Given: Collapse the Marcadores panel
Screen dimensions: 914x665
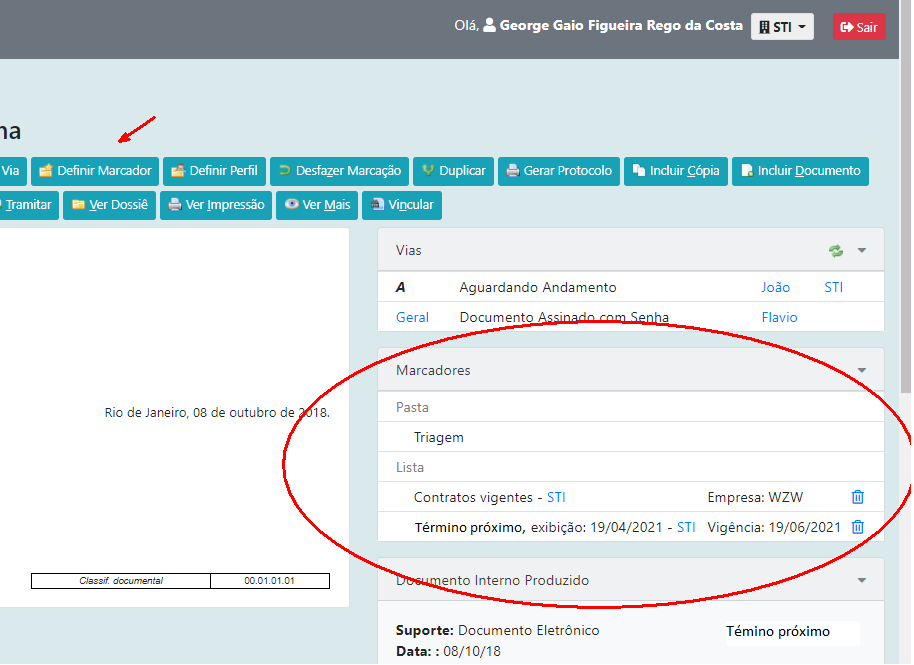Looking at the screenshot, I should tap(862, 371).
